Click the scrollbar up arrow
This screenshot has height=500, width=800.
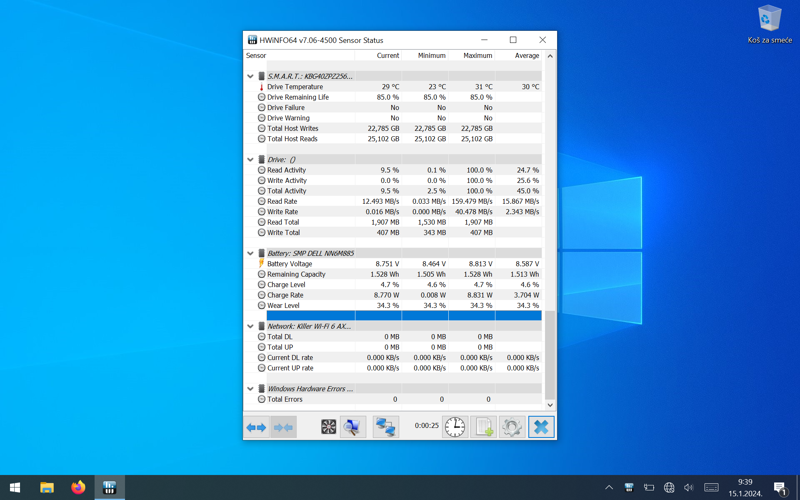point(550,56)
